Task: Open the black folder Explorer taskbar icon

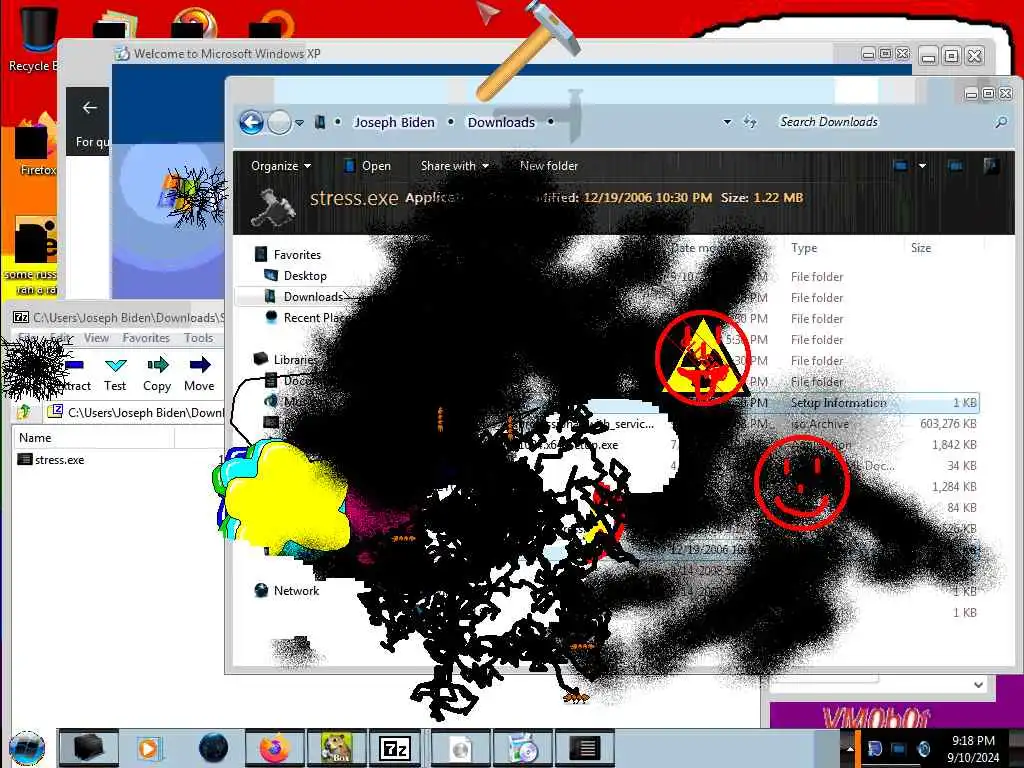Action: point(89,748)
